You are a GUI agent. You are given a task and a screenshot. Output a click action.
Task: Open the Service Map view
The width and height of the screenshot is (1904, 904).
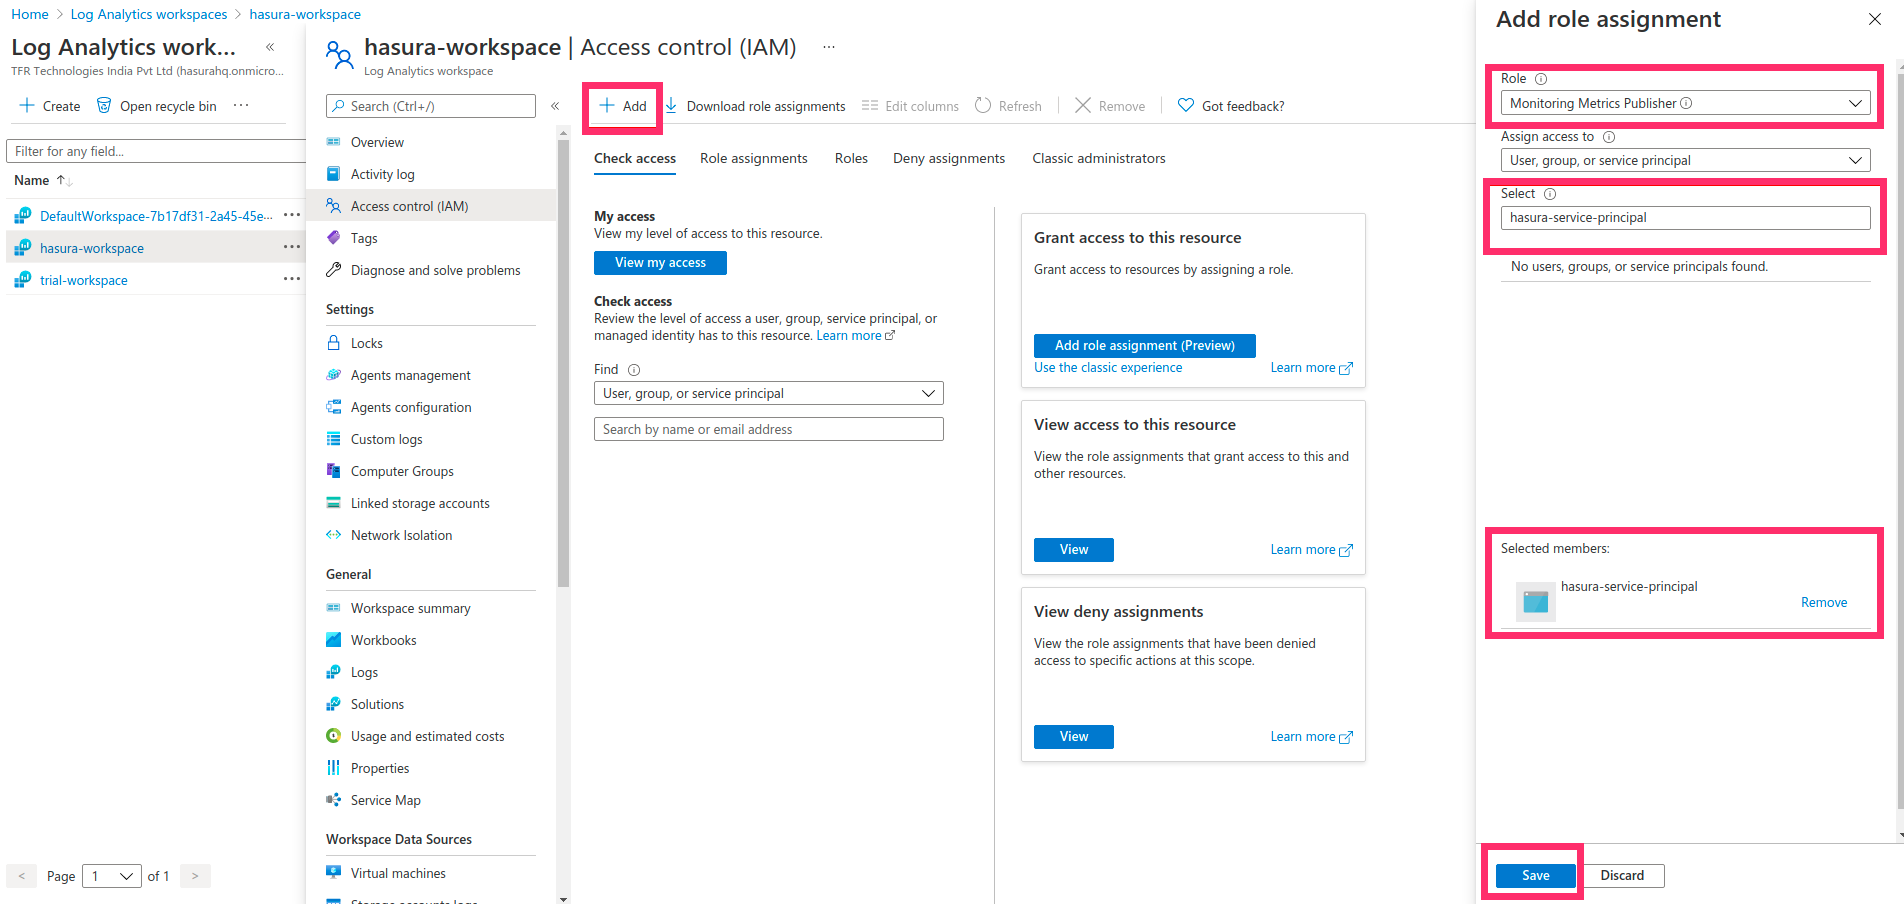point(384,799)
